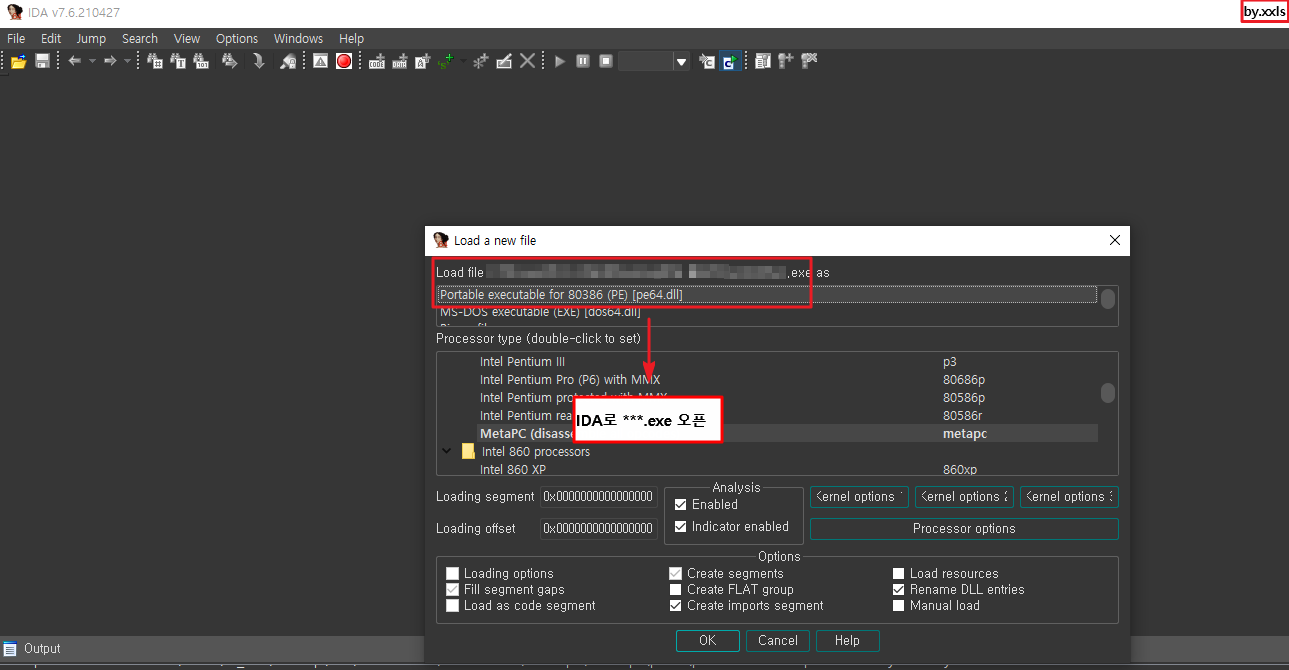Open the debugger selection combo box arrow
Screen dimensions: 1289x670
point(682,62)
